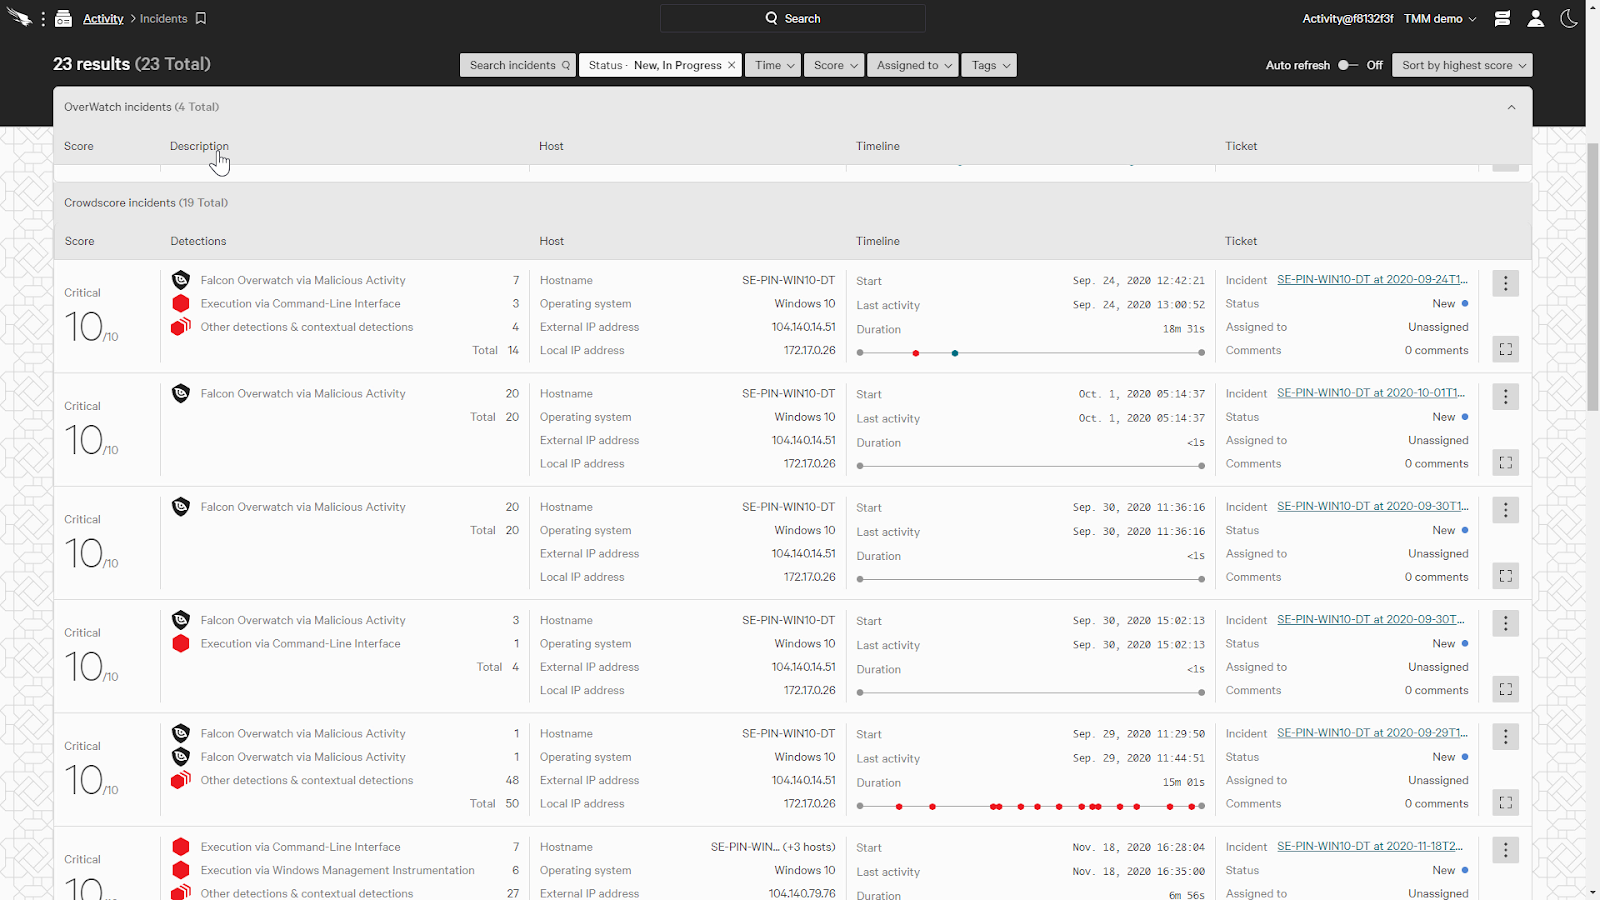Click Timeline header in Crowdscore section
The width and height of the screenshot is (1600, 900).
coord(878,241)
